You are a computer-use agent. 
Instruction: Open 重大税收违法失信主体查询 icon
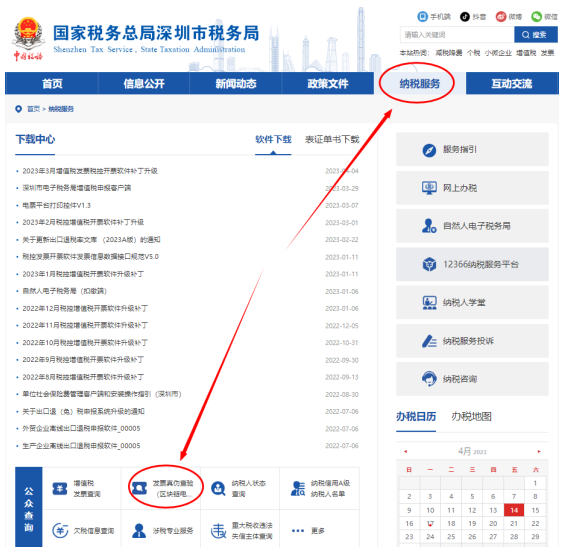point(218,531)
